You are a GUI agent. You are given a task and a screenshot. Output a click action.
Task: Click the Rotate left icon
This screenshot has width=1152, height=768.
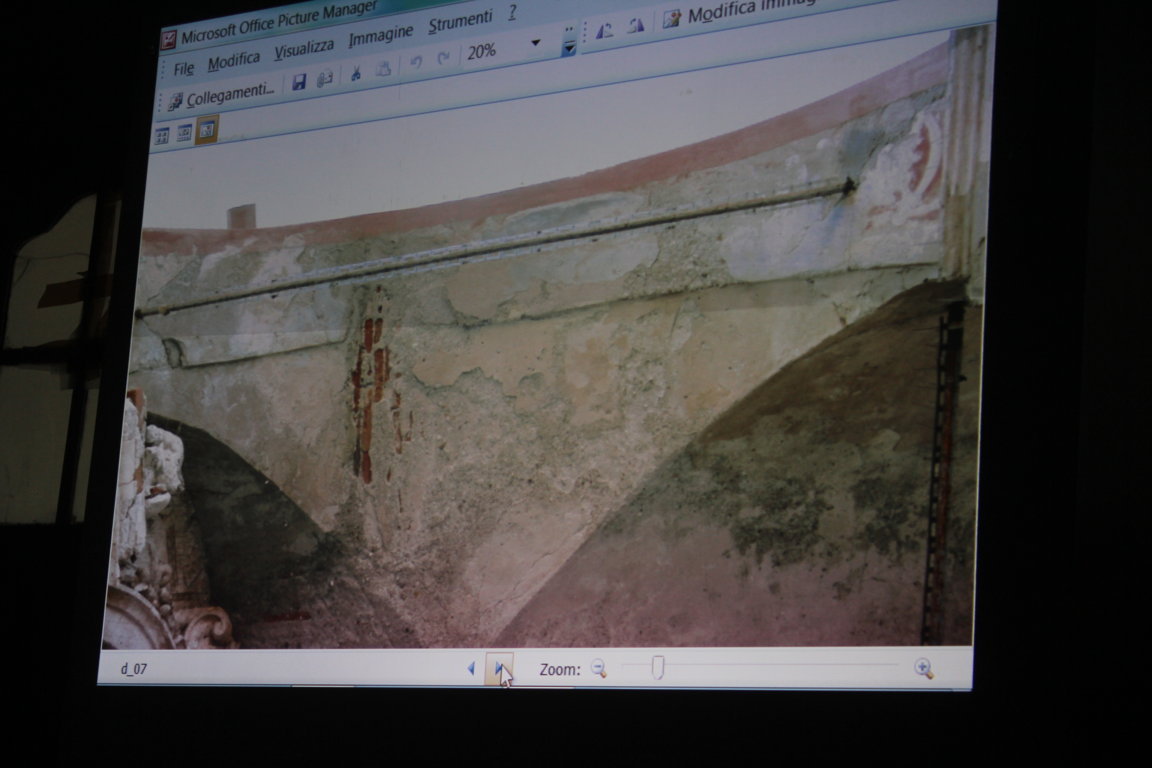(604, 30)
